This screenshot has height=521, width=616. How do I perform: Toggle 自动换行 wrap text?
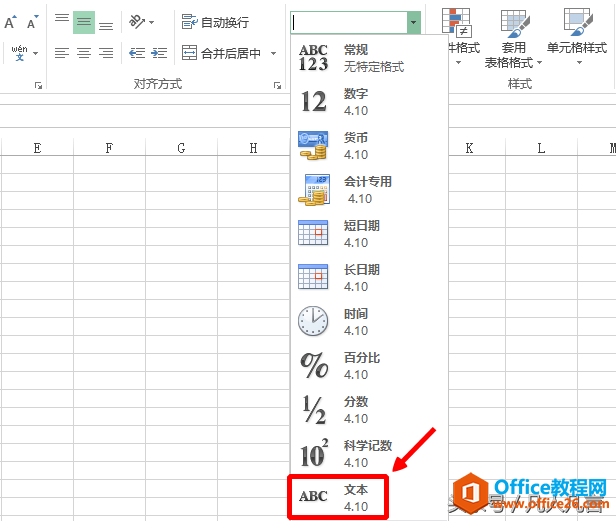[x=215, y=22]
